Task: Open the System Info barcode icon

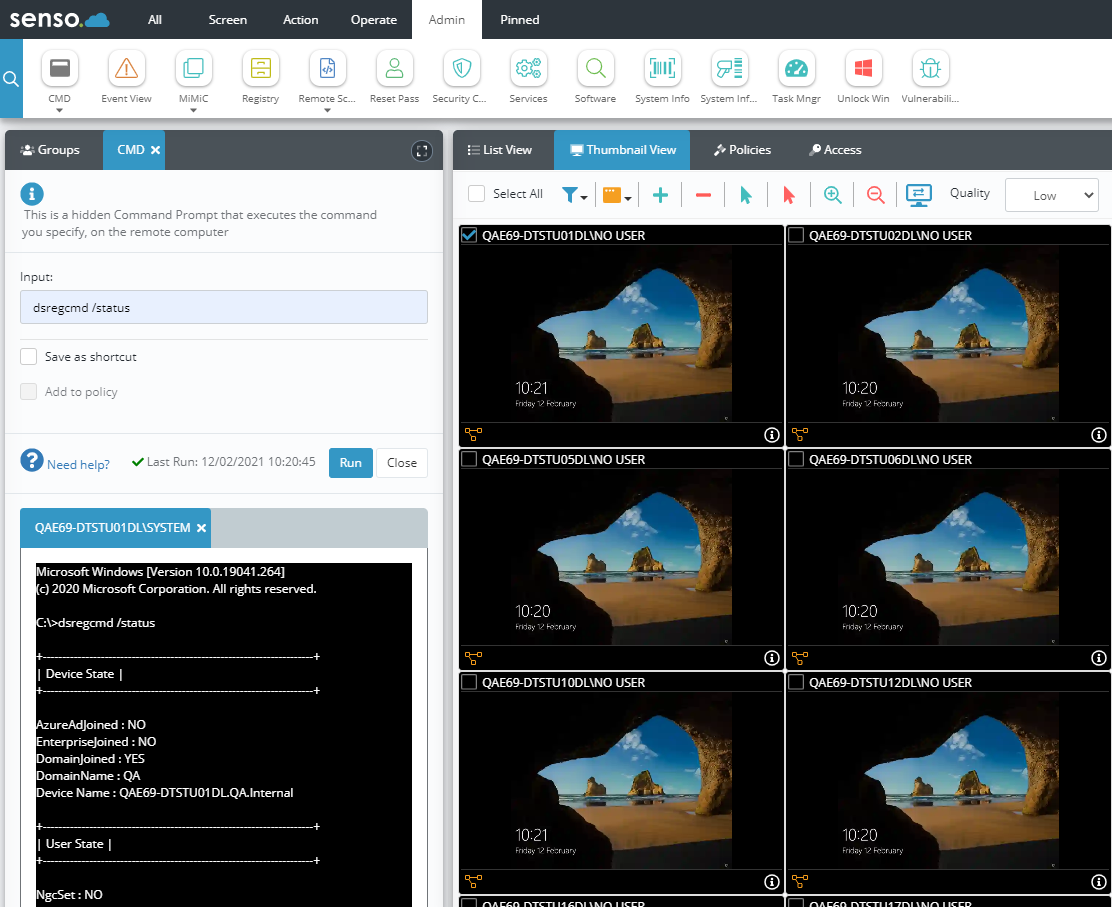Action: click(x=662, y=69)
